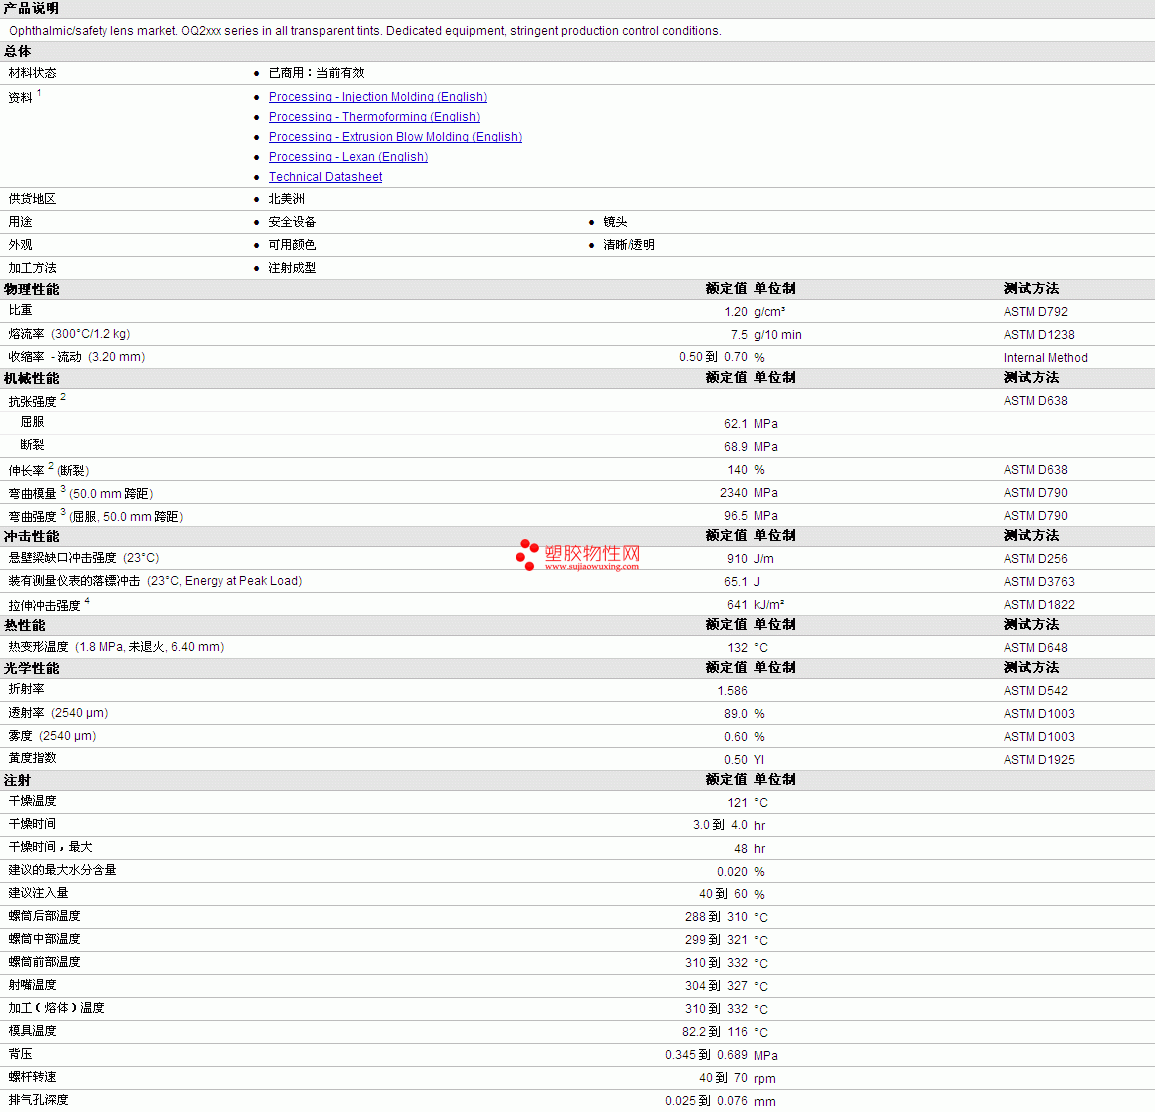
Task: Select the 1.586 refractive index value
Action: [732, 690]
